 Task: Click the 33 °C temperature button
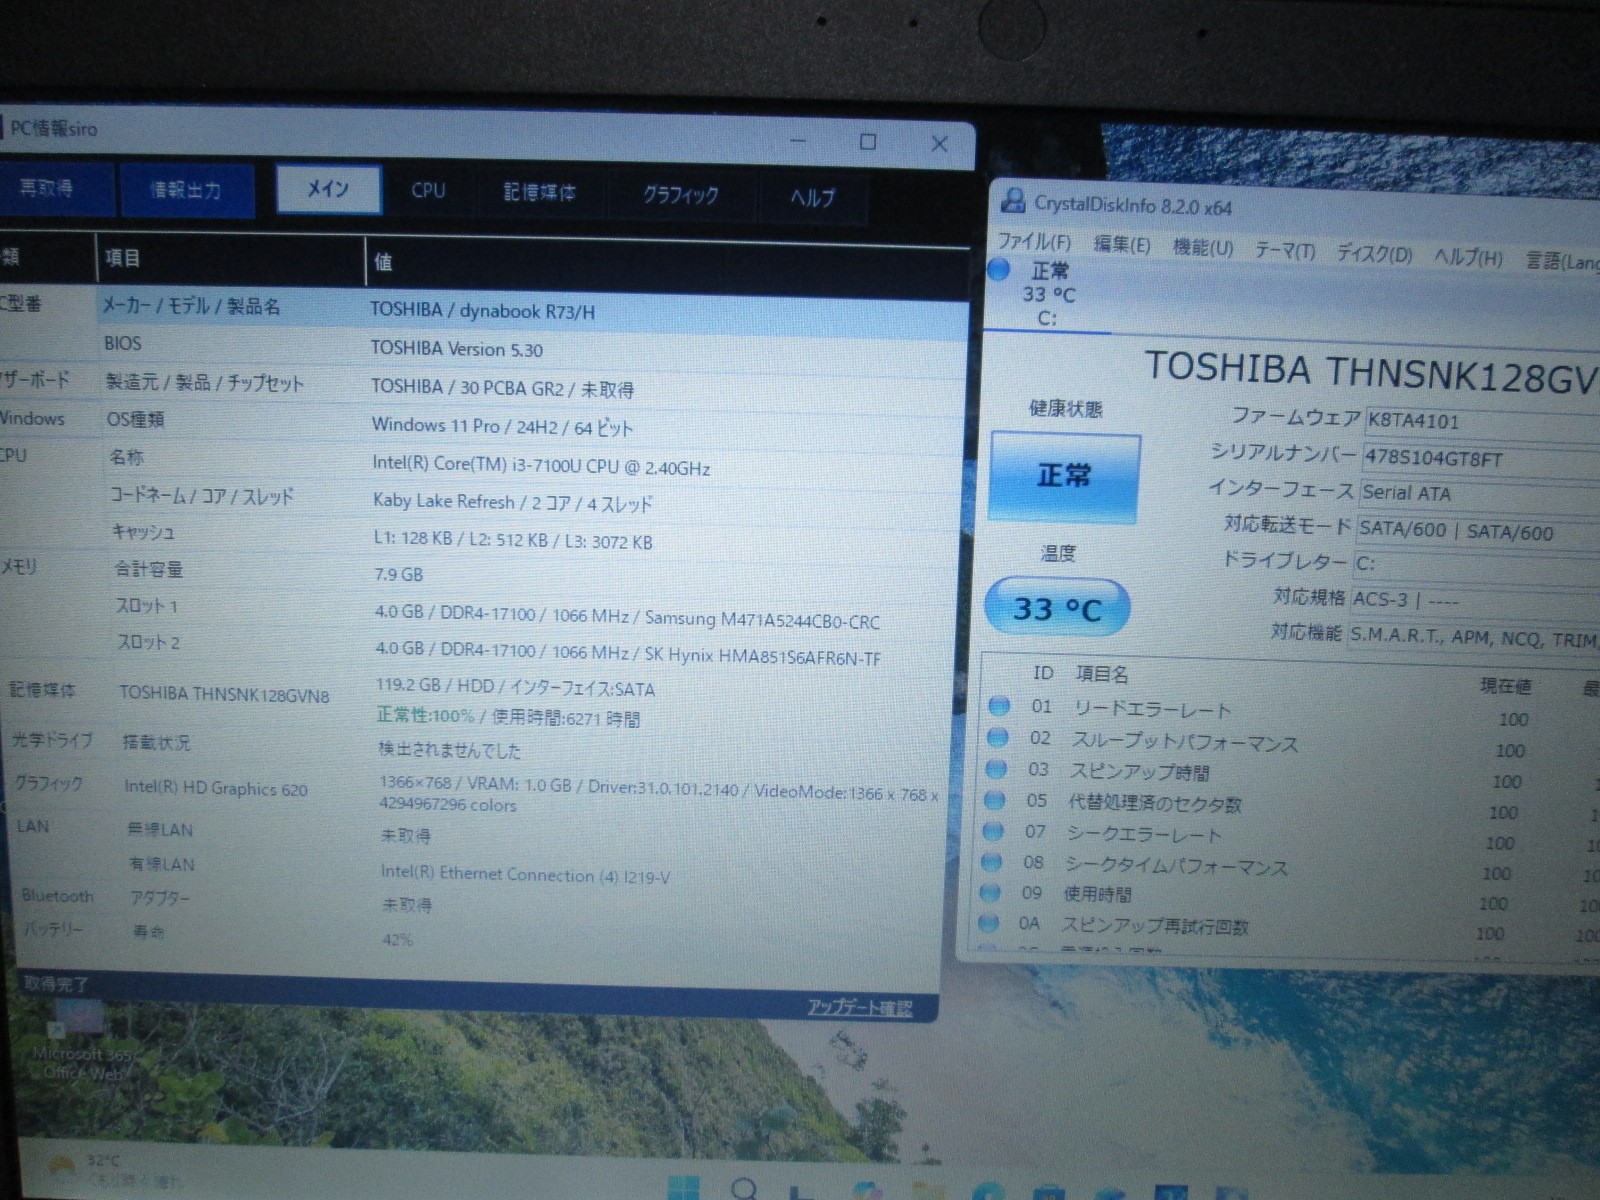[x=1058, y=607]
